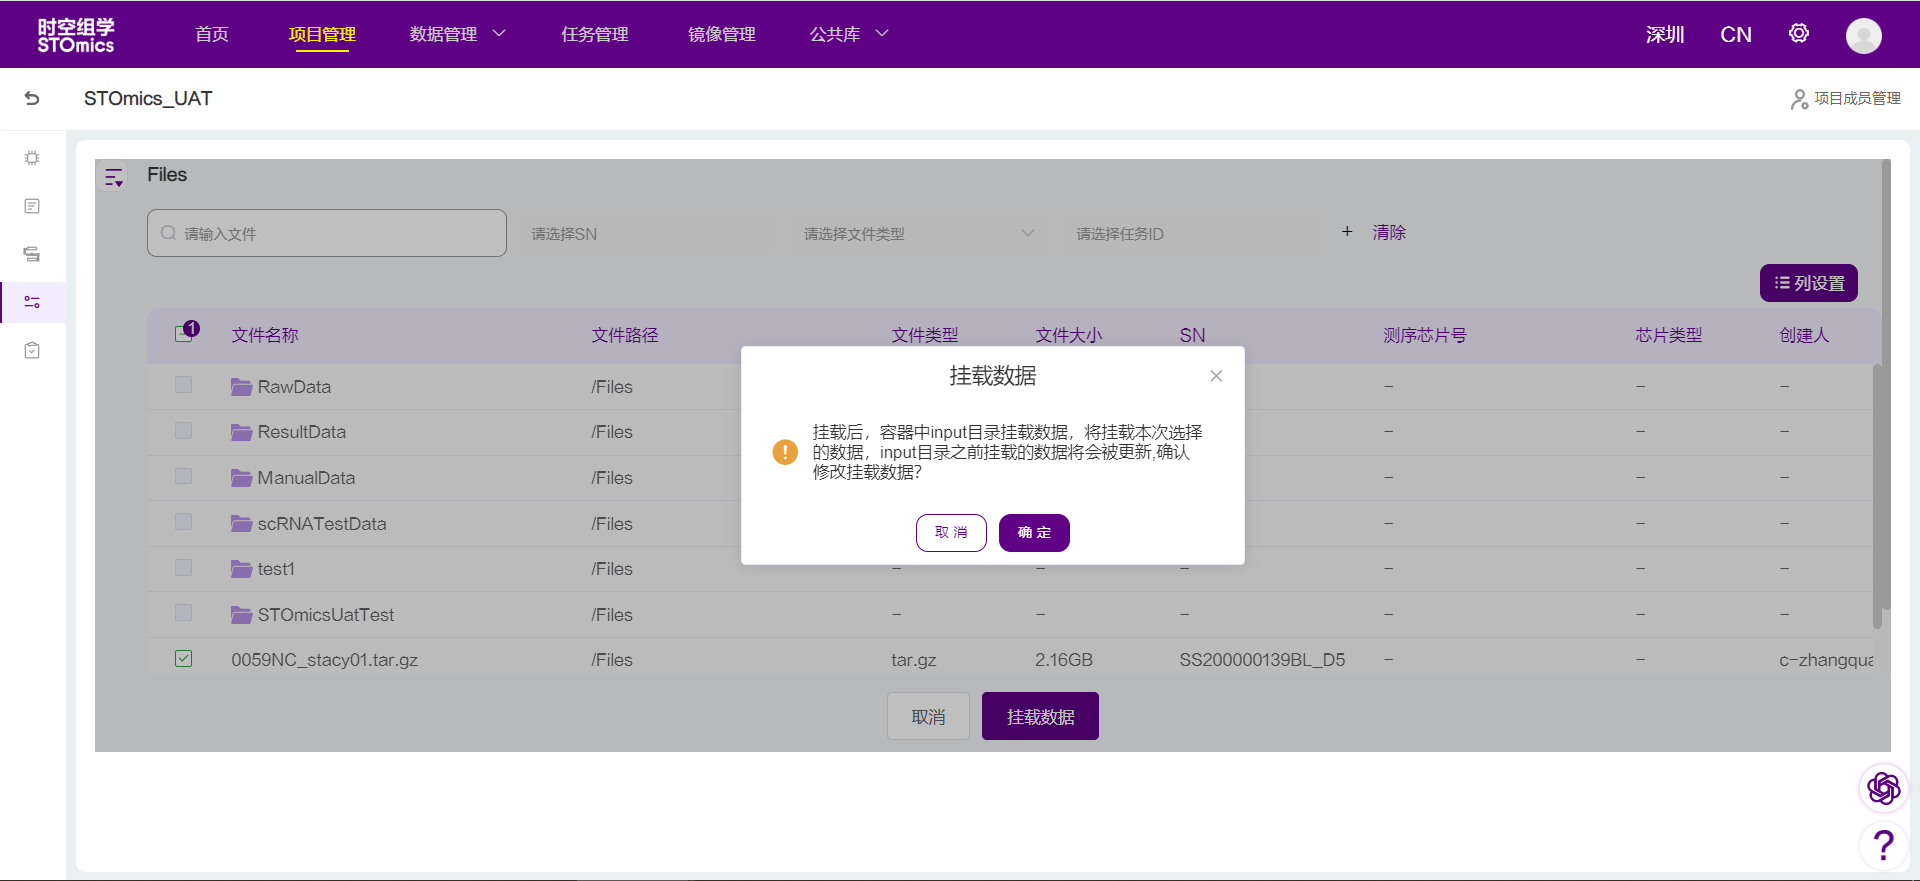The image size is (1920, 881).
Task: Click the back arrow beside STOmics_UAT
Action: click(x=32, y=98)
